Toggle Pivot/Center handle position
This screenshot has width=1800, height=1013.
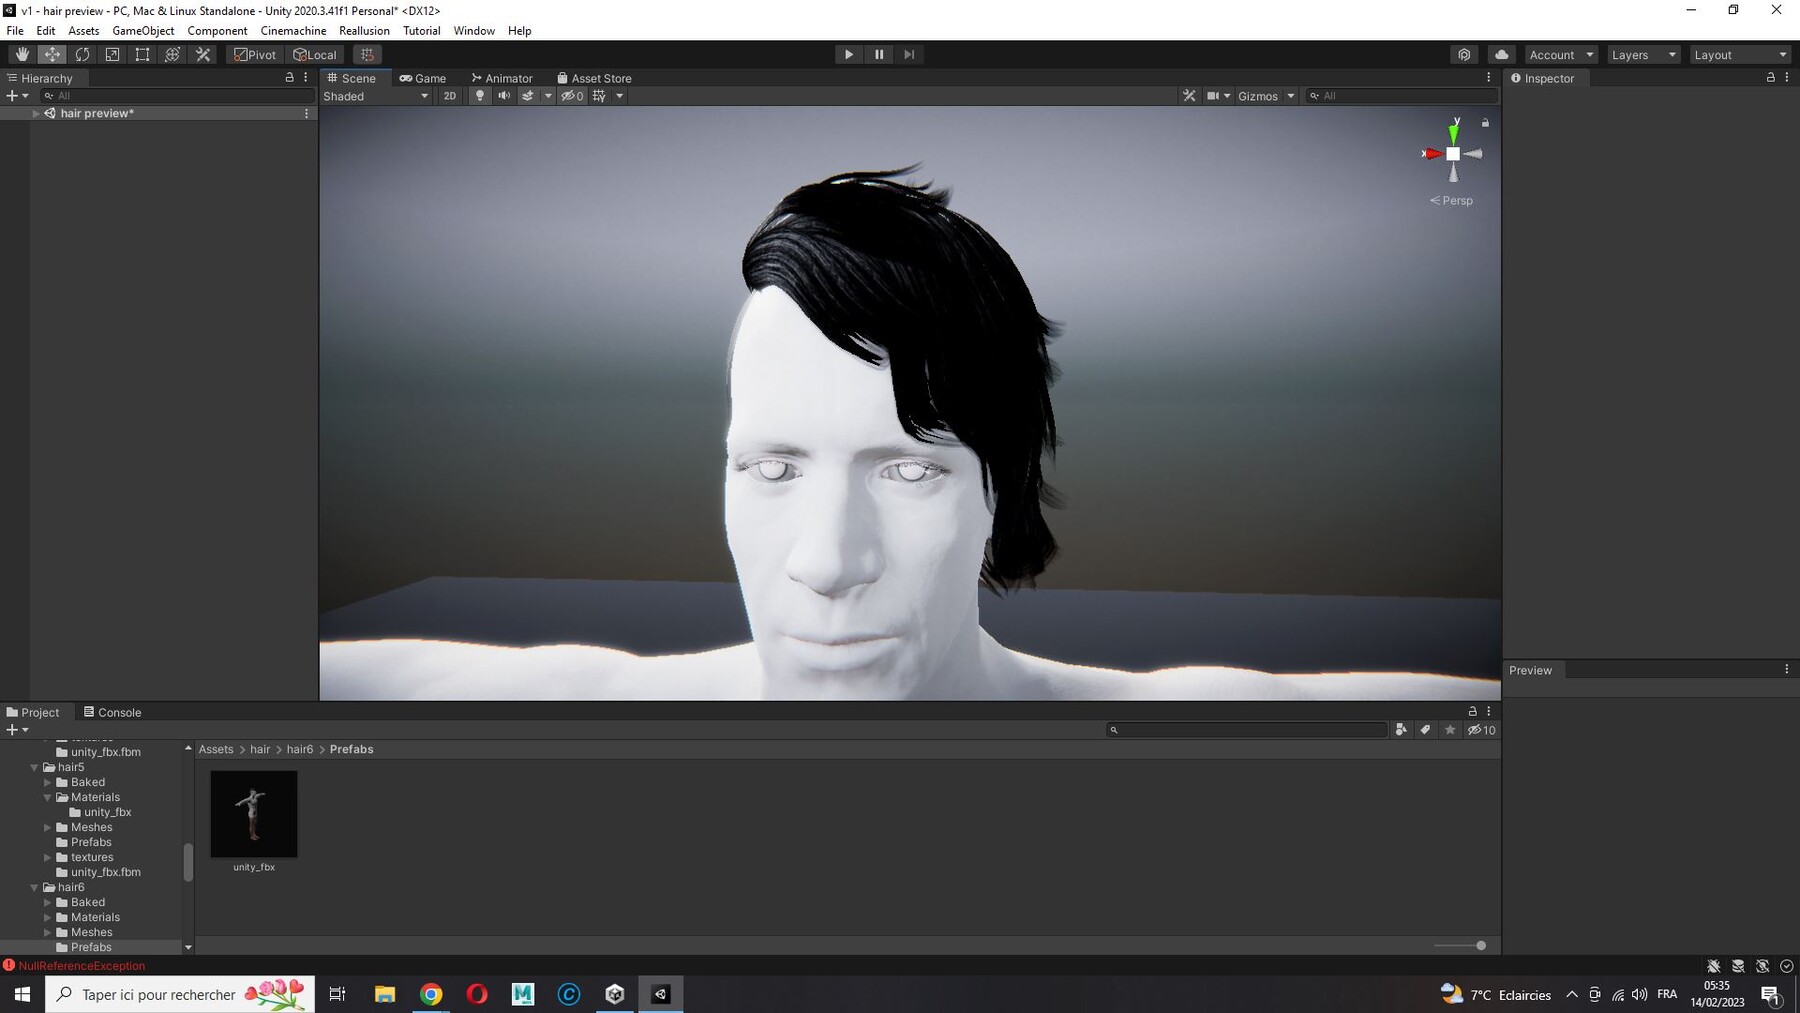255,55
